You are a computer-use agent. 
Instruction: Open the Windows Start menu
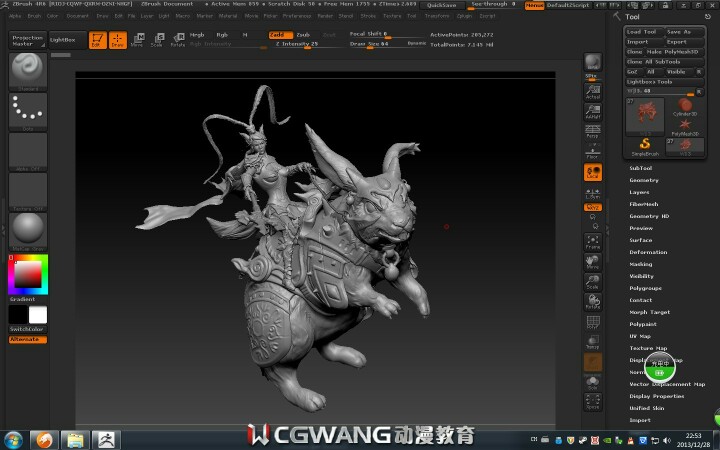click(x=13, y=440)
